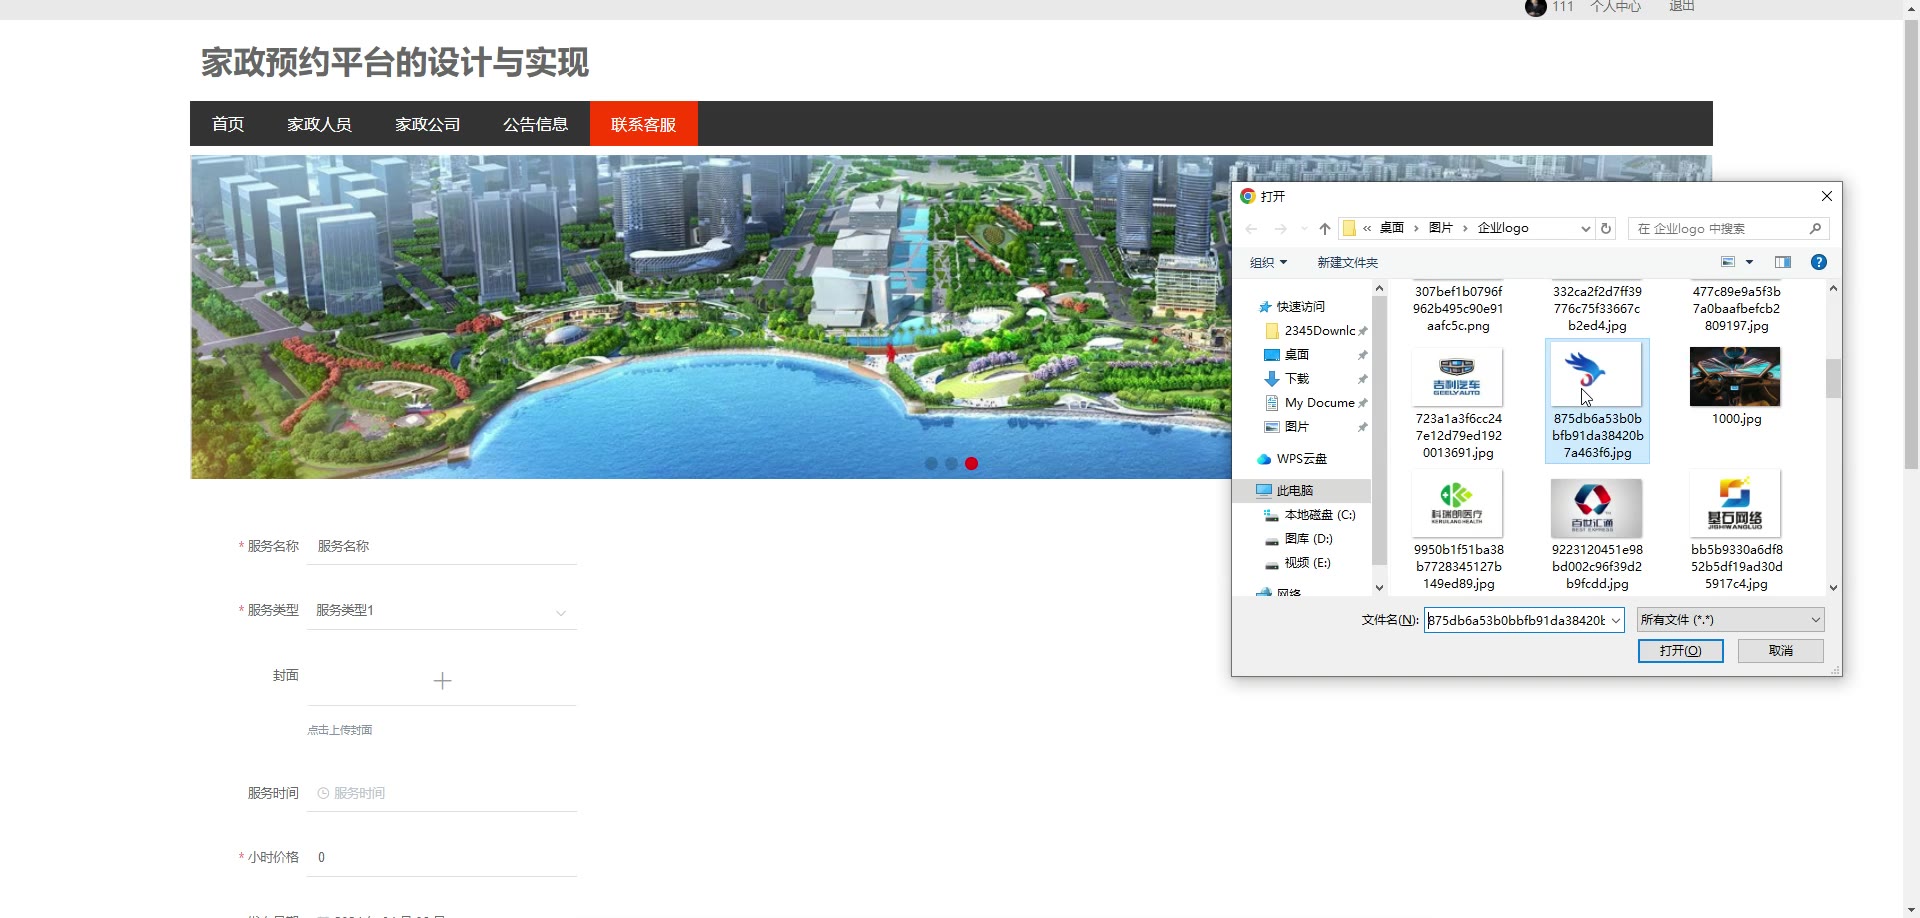Click the 文件名 input field

tap(1516, 620)
